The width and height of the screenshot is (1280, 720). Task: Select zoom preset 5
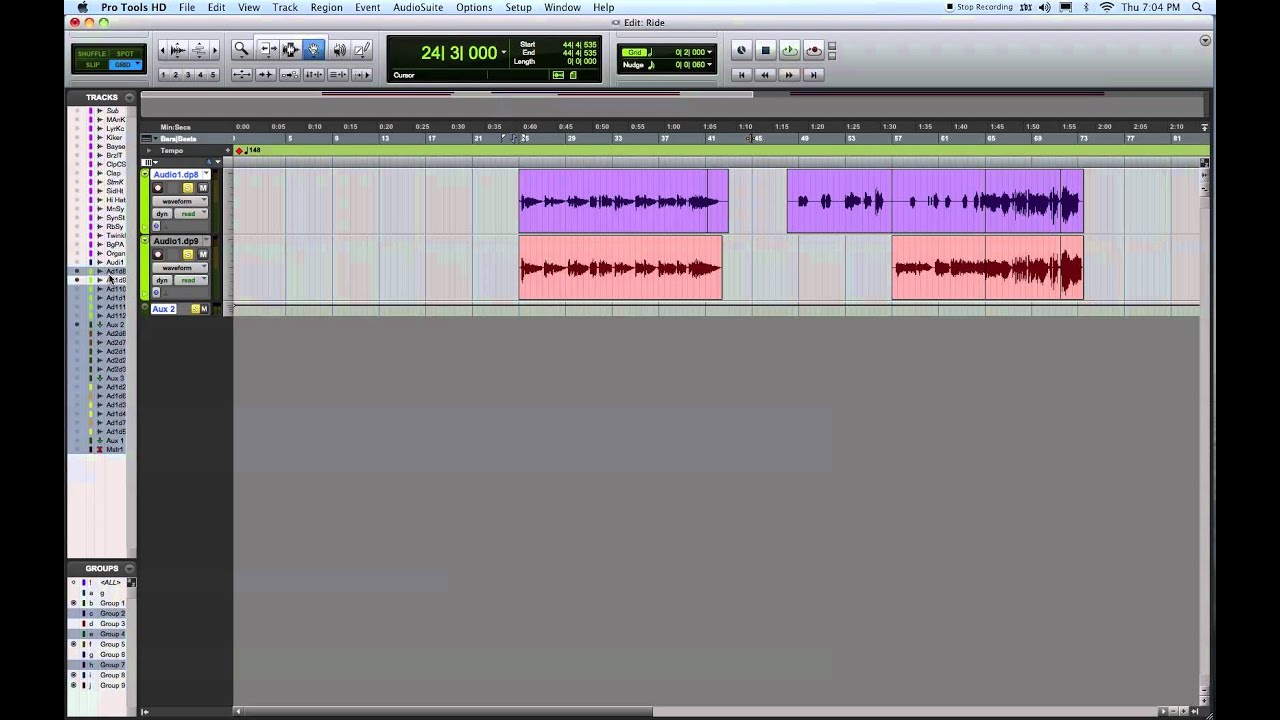click(213, 75)
